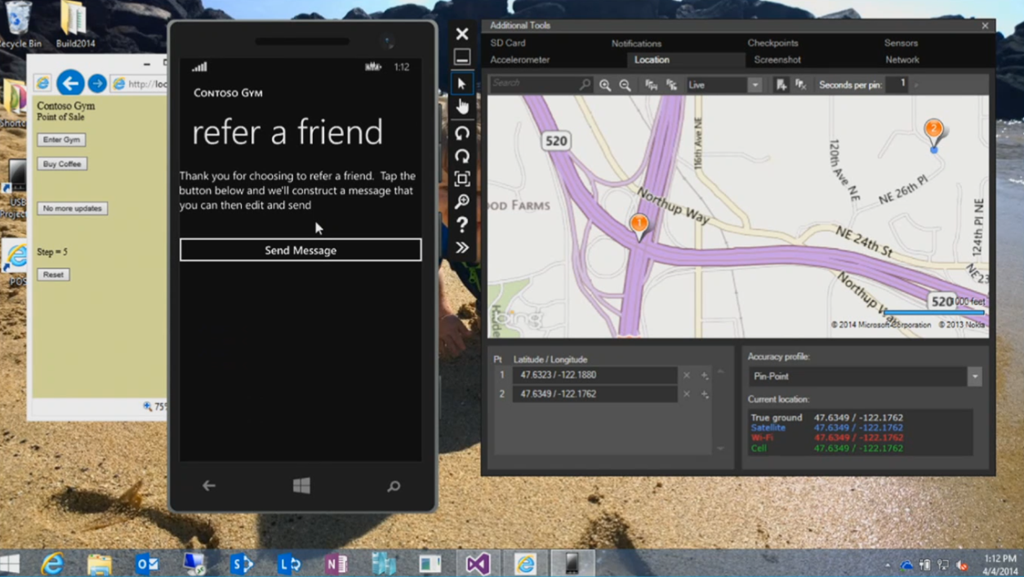
Task: Click the play route arrow after Seconds per pin
Action: 916,85
